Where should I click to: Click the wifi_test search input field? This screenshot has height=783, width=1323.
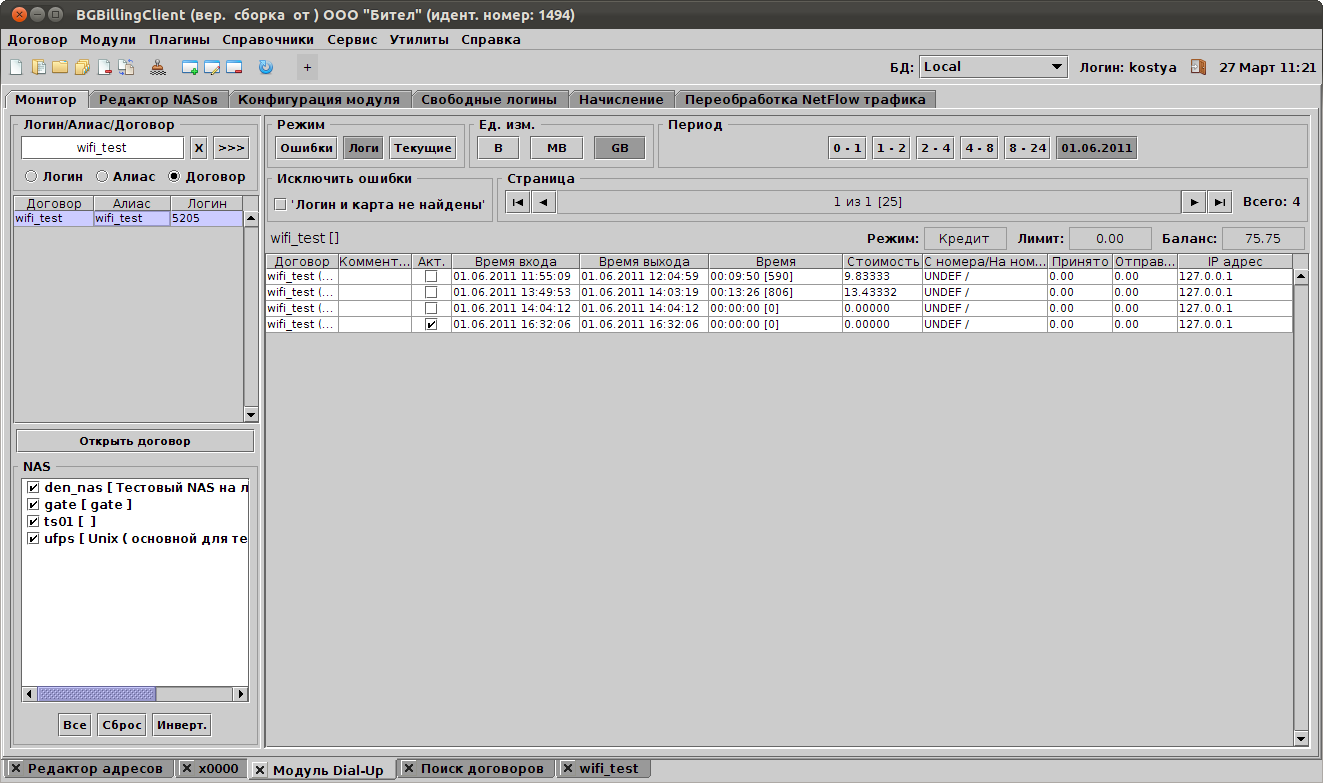102,148
